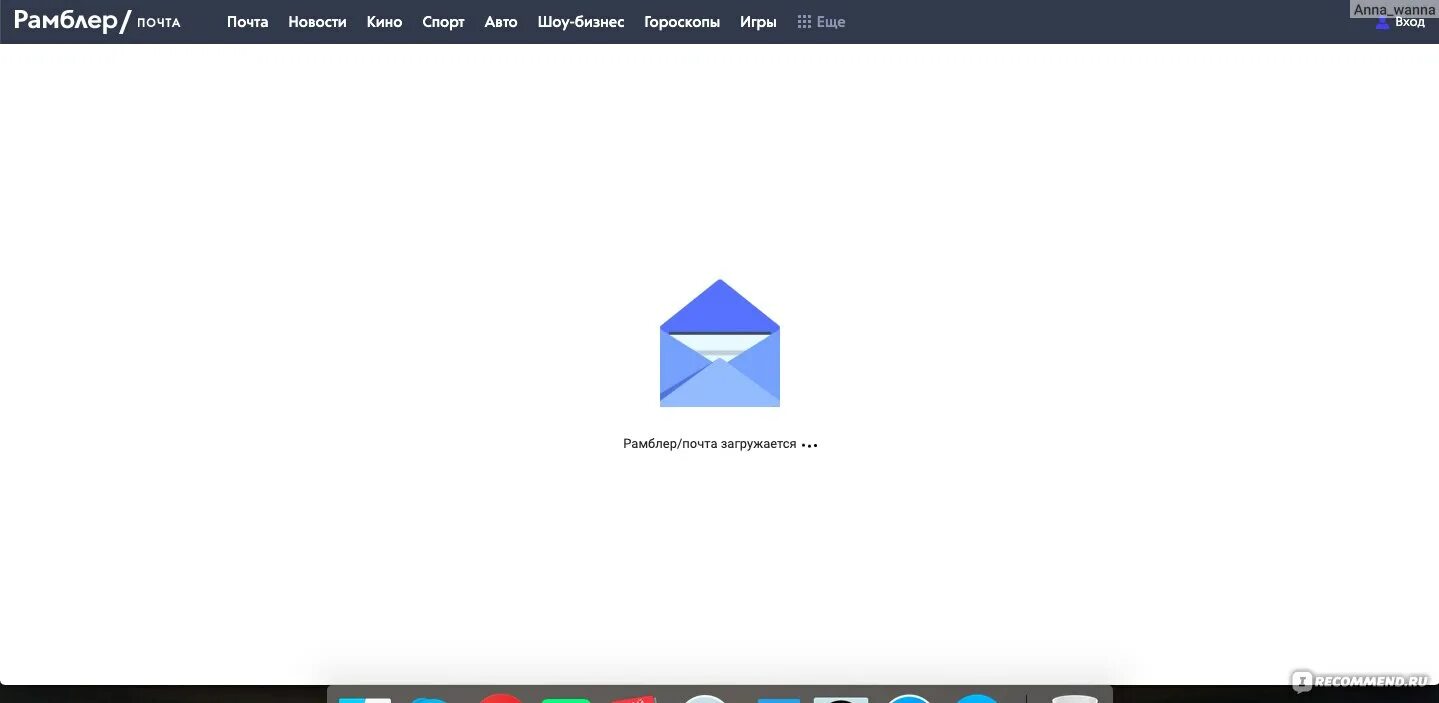Go to the Новости section
This screenshot has height=703, width=1439.
coord(317,22)
